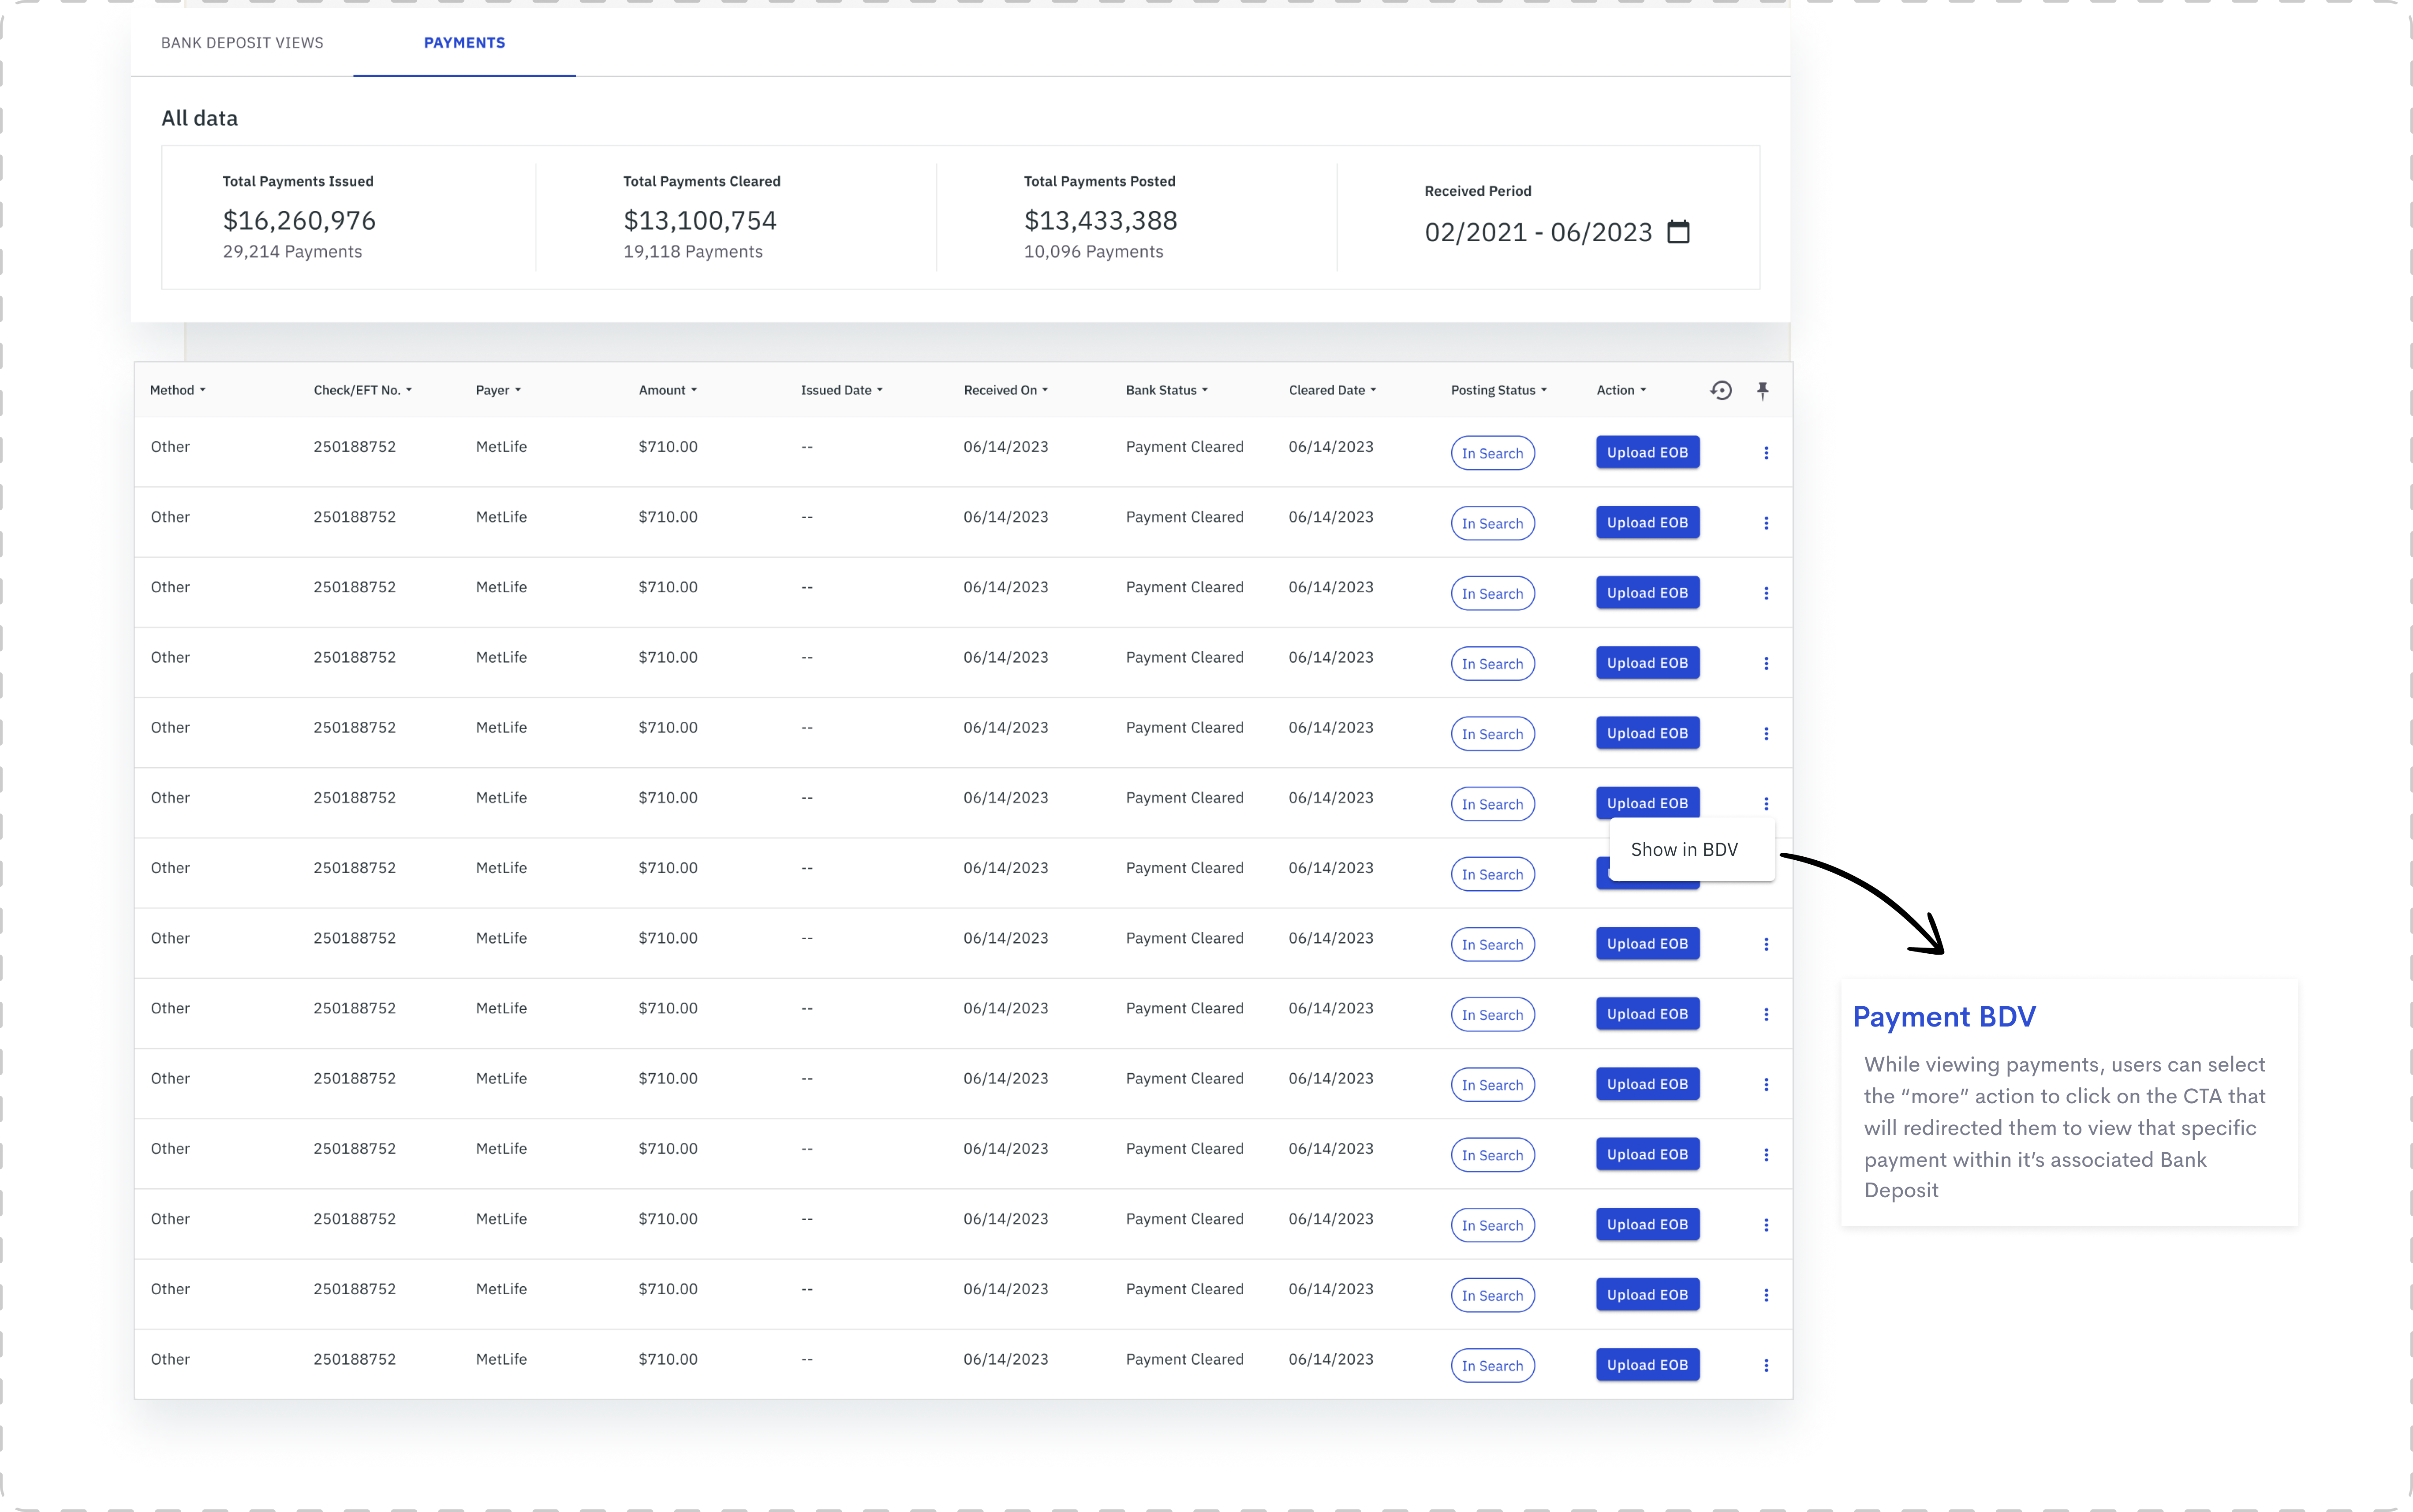Screen dimensions: 2413x1512
Task: Open more options for the last payment row
Action: [x=1766, y=1365]
